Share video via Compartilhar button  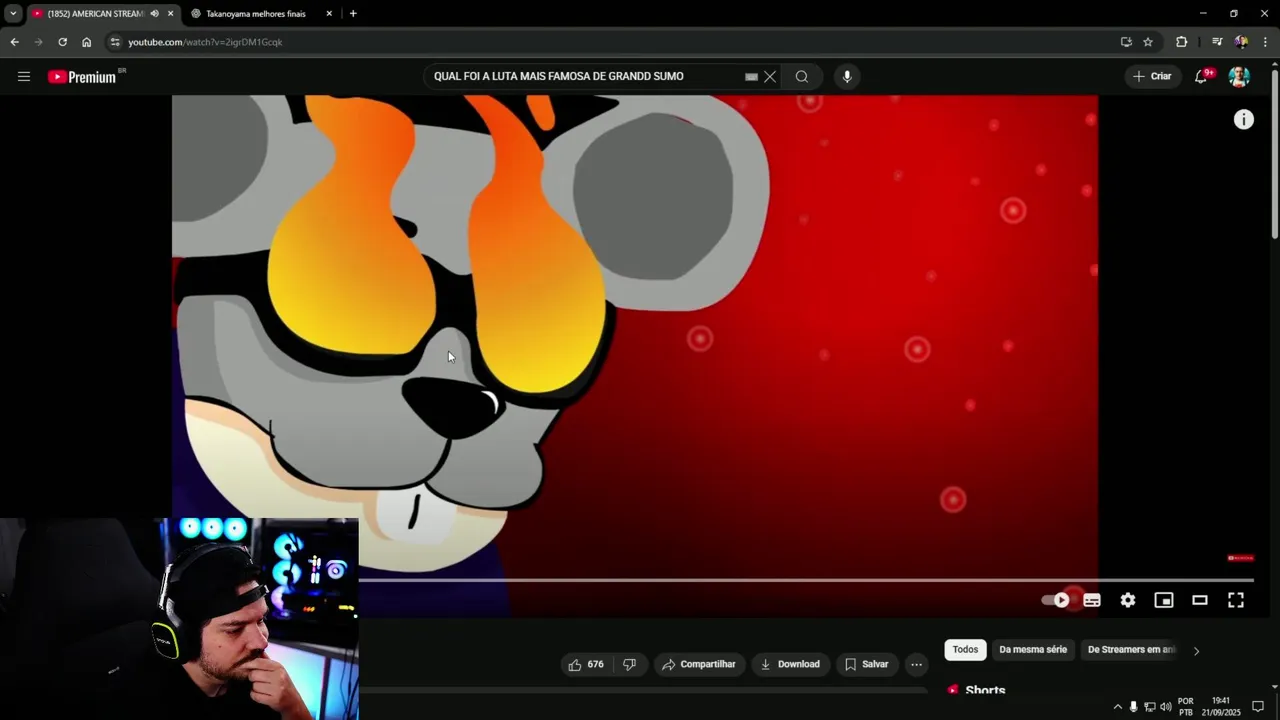699,664
